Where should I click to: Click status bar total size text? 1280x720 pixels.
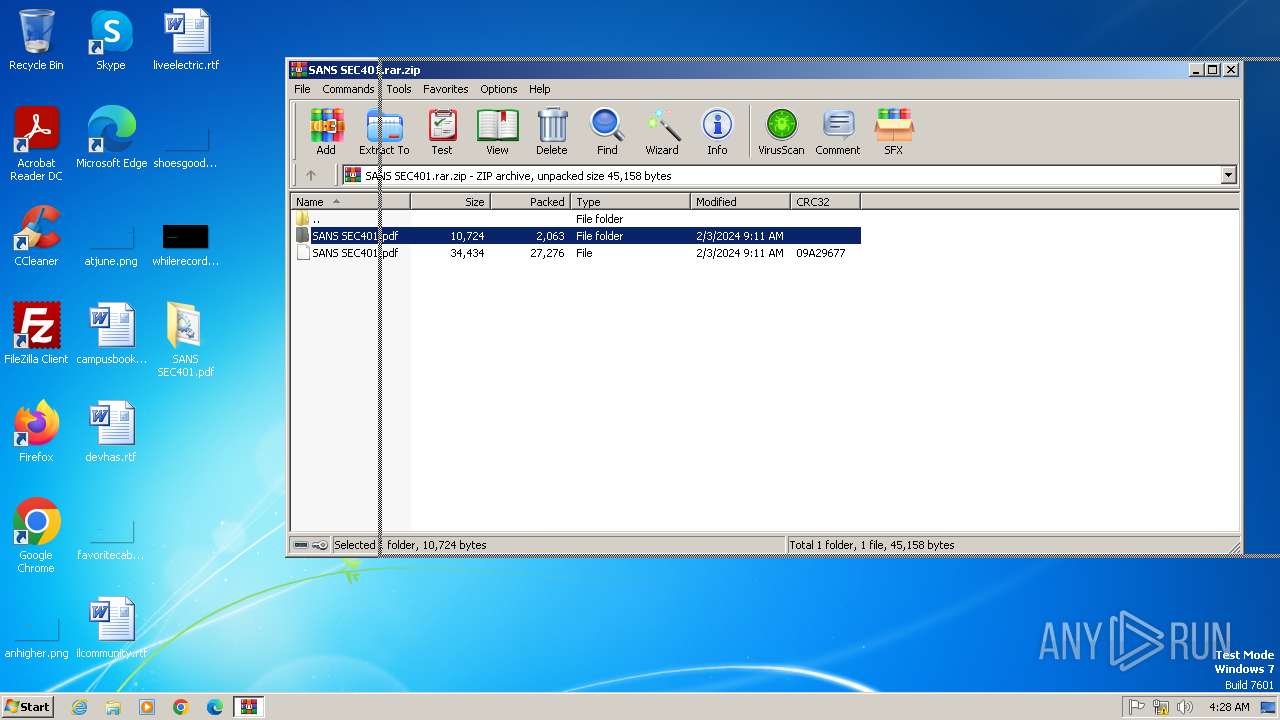point(871,545)
